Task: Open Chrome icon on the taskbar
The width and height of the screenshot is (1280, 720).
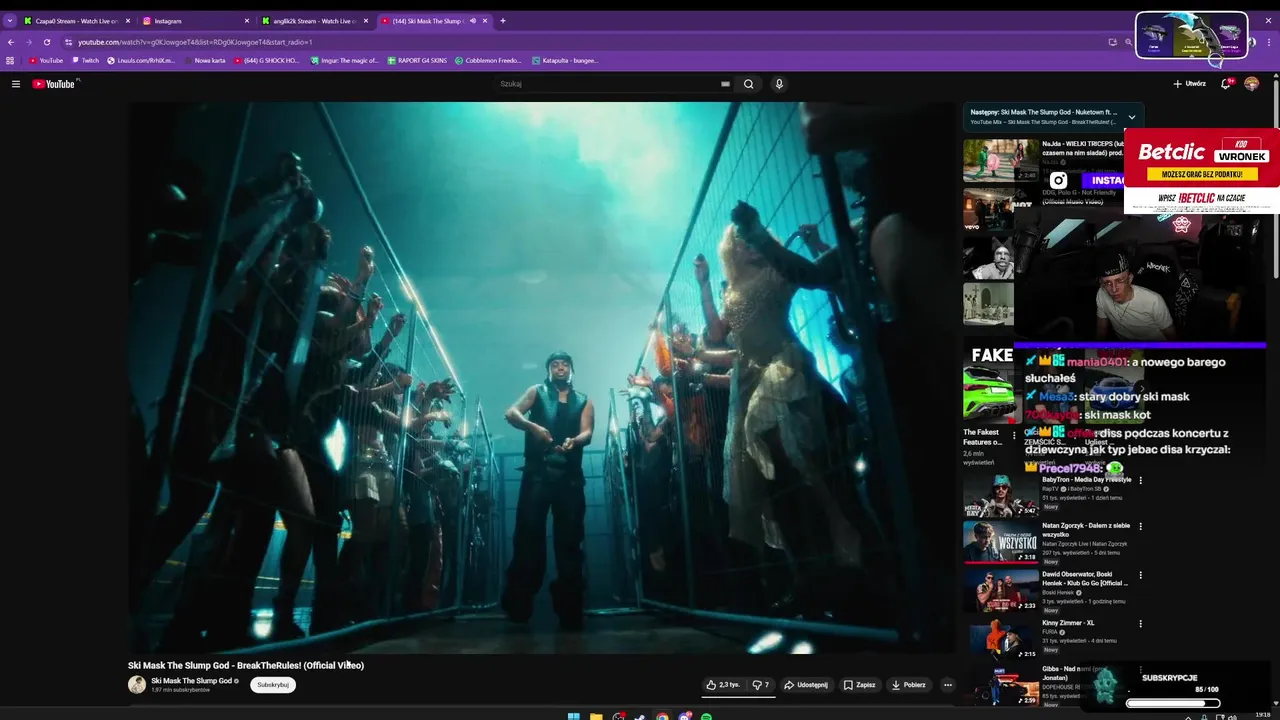Action: [662, 716]
